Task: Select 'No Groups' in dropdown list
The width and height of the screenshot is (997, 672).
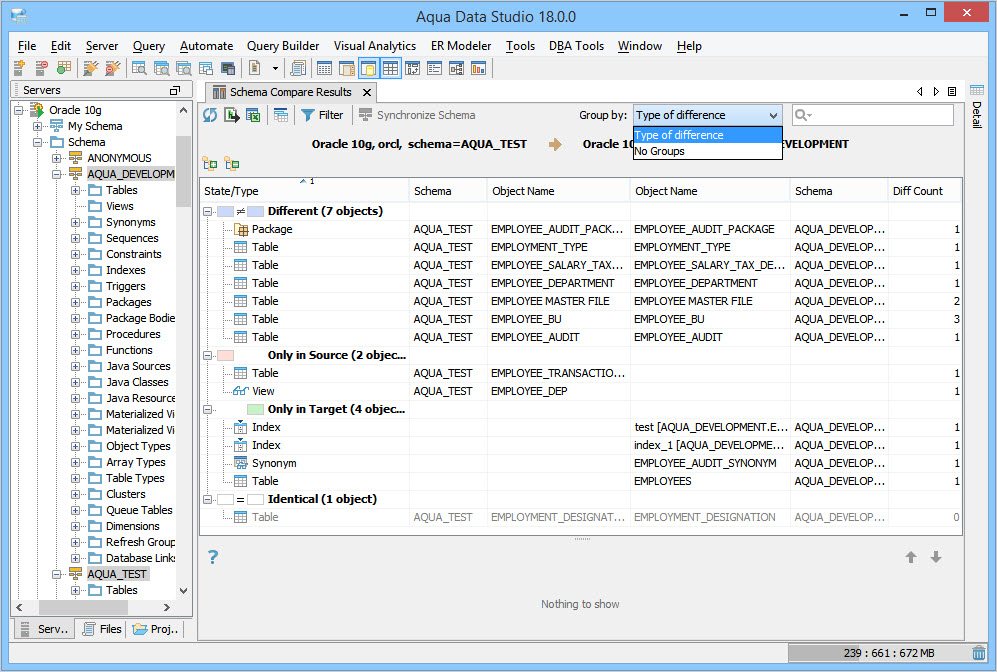Action: pos(707,151)
